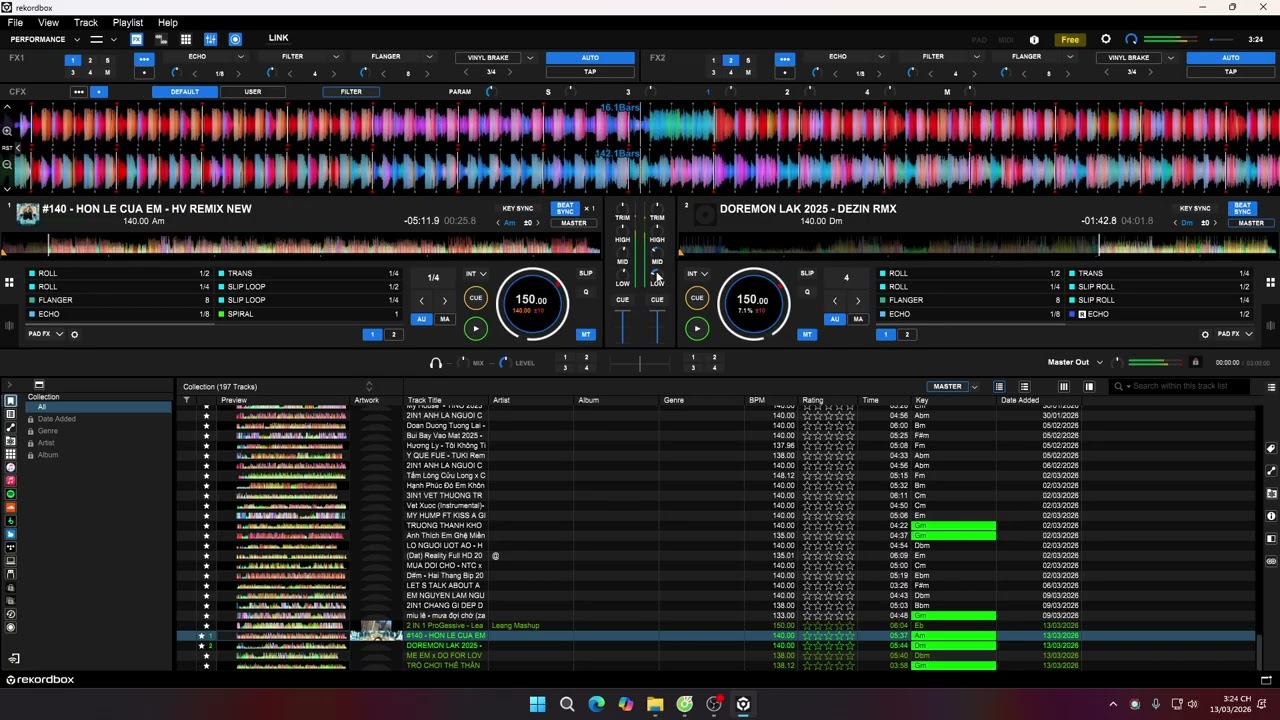Open the Settings gear icon at top right

coord(1105,39)
